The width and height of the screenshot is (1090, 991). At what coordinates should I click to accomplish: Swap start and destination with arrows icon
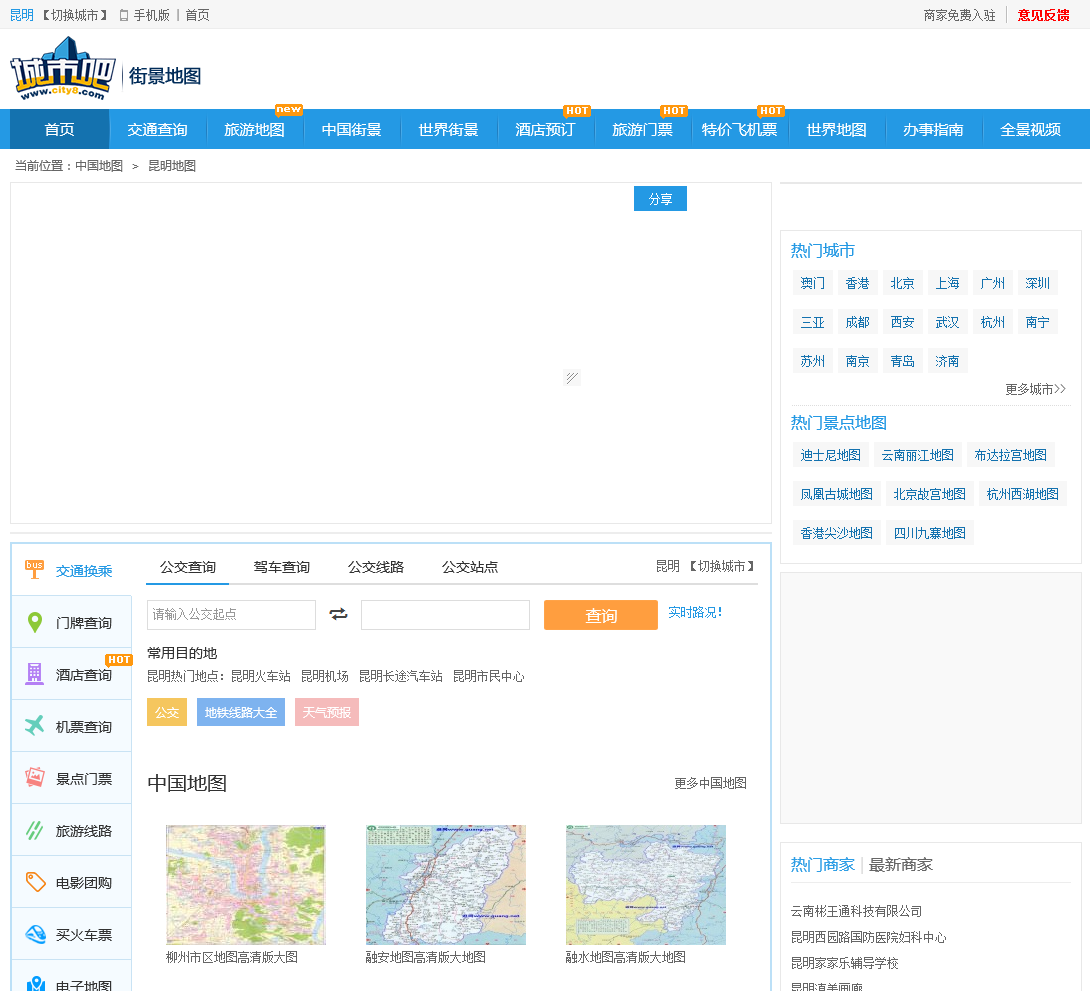pyautogui.click(x=338, y=614)
